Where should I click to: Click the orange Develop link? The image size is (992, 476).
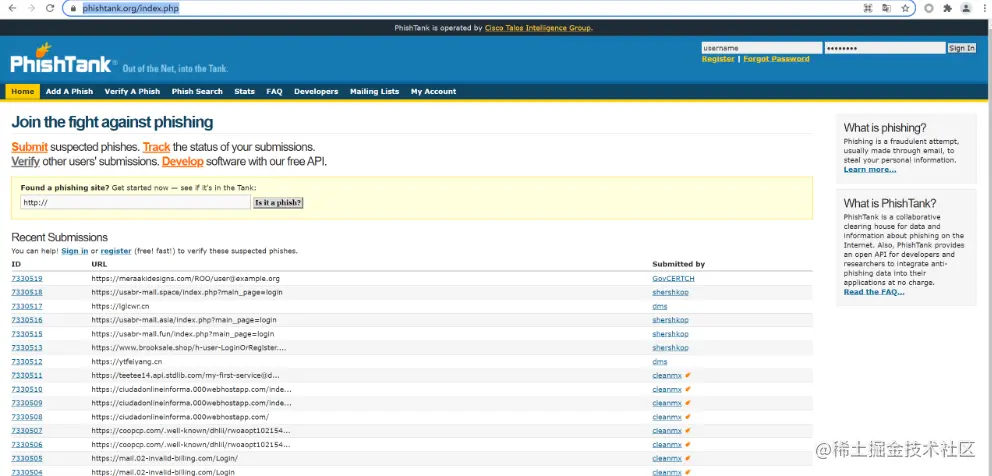(x=183, y=161)
